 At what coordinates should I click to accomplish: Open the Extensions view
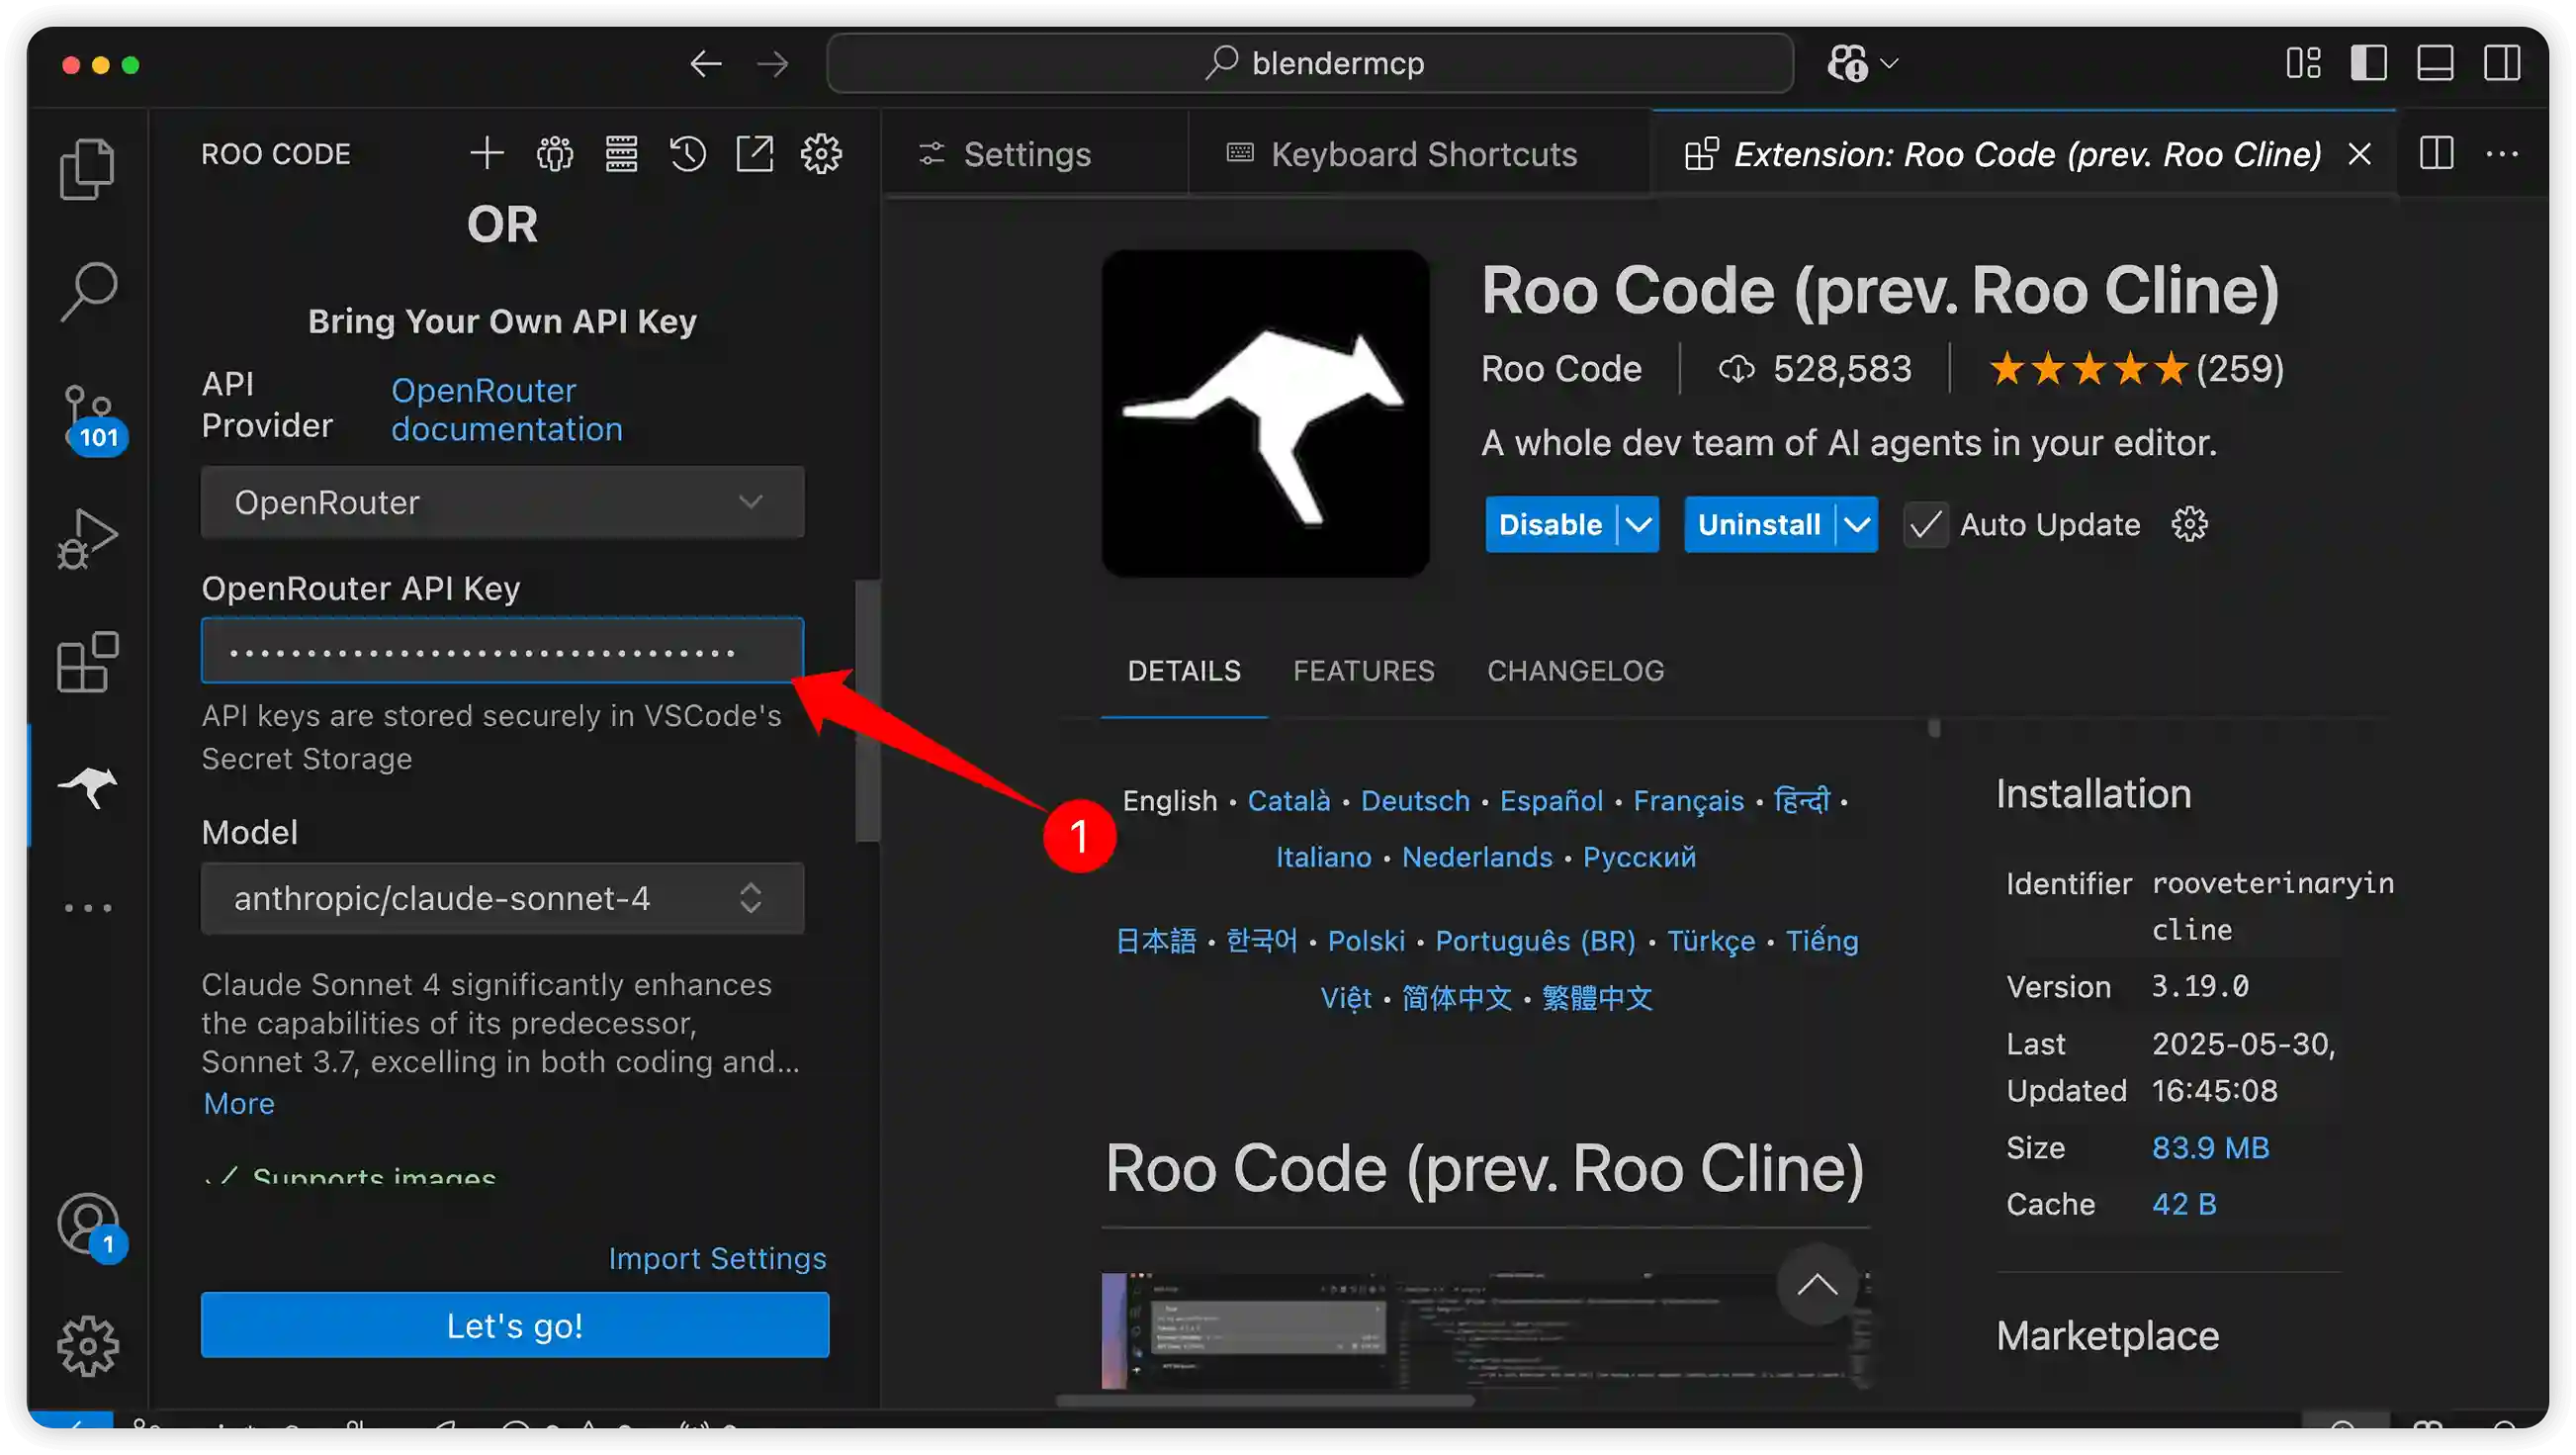click(88, 662)
